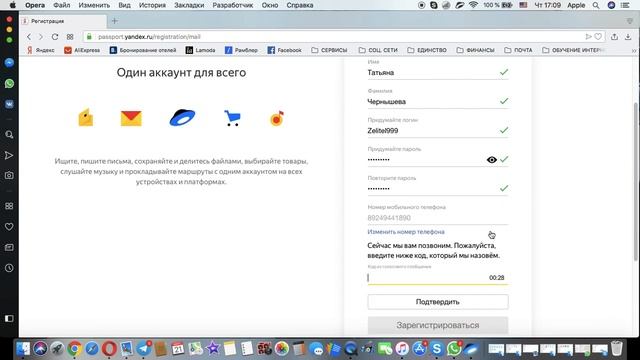Click the Подтвердить button

438,302
